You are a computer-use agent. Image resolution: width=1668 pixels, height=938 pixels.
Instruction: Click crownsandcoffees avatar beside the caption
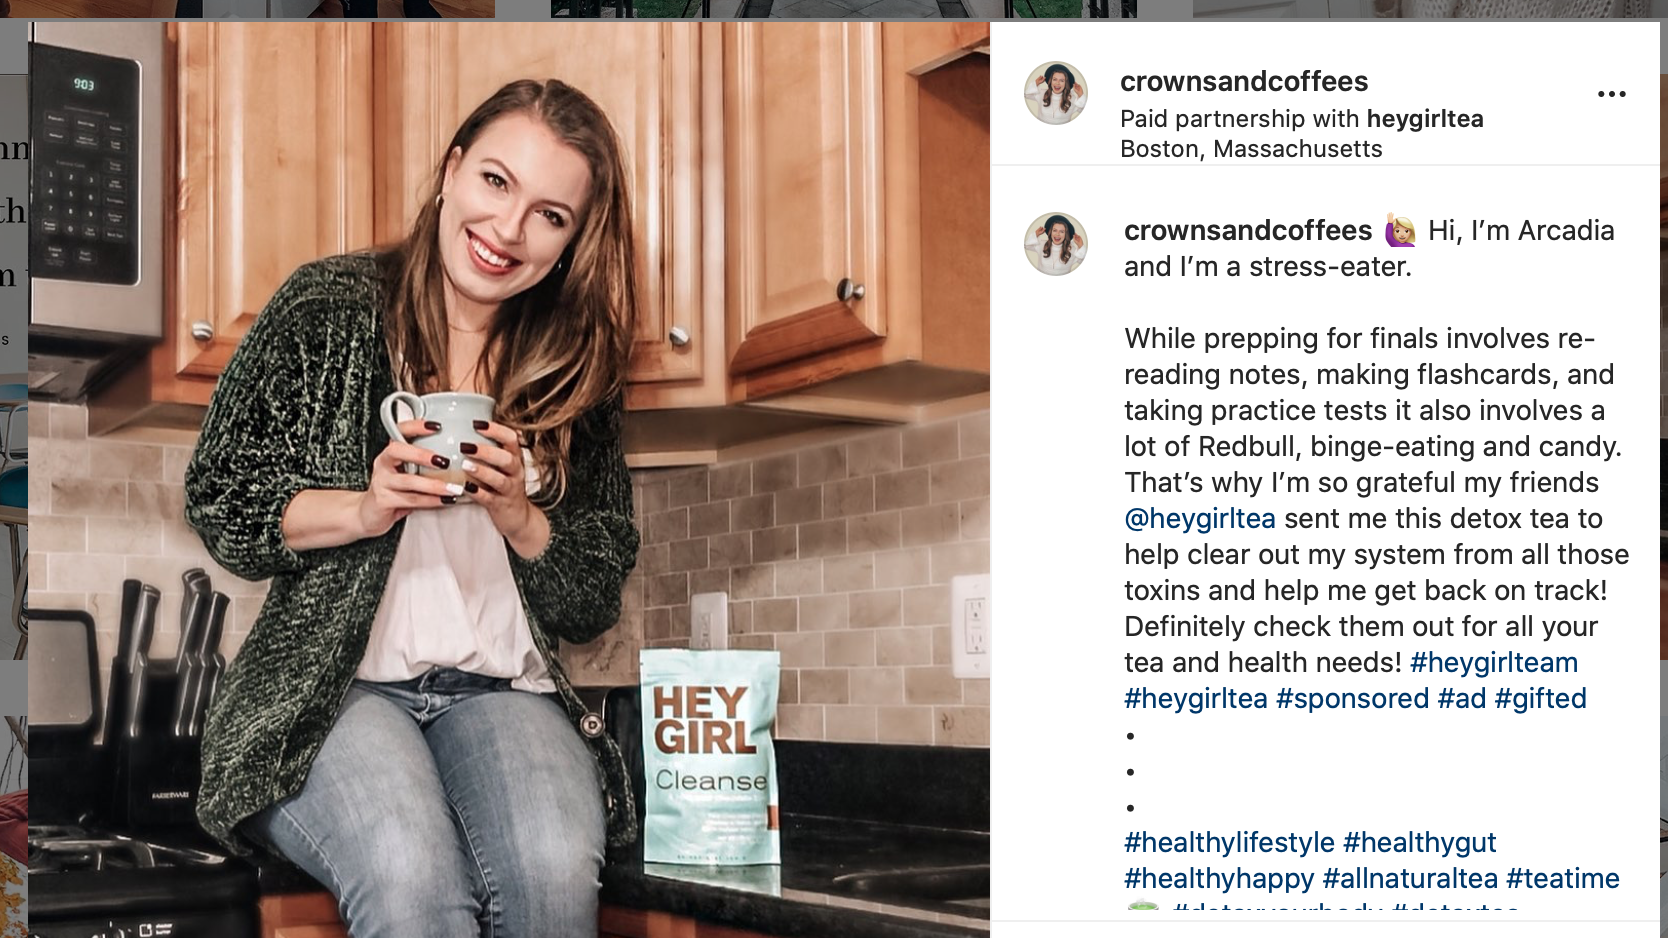[1056, 244]
